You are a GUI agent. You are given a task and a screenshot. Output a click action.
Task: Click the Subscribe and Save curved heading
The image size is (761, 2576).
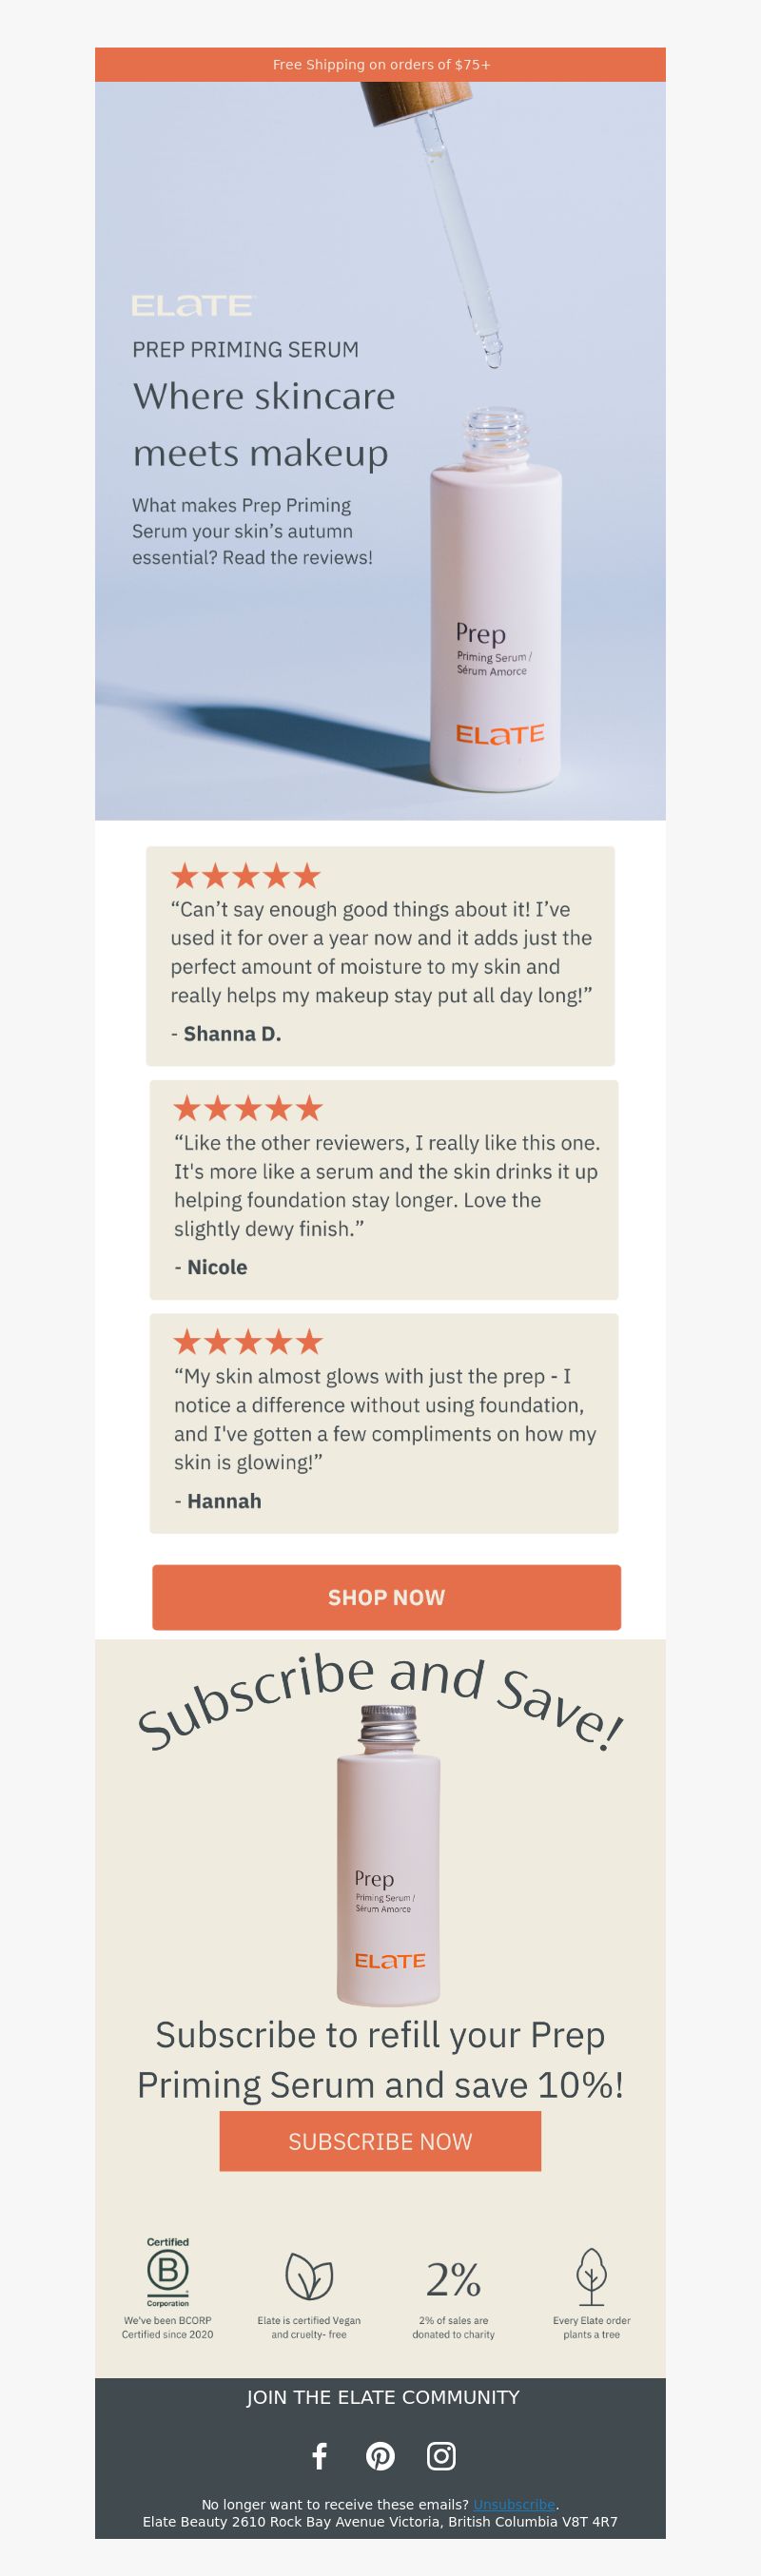380,1700
